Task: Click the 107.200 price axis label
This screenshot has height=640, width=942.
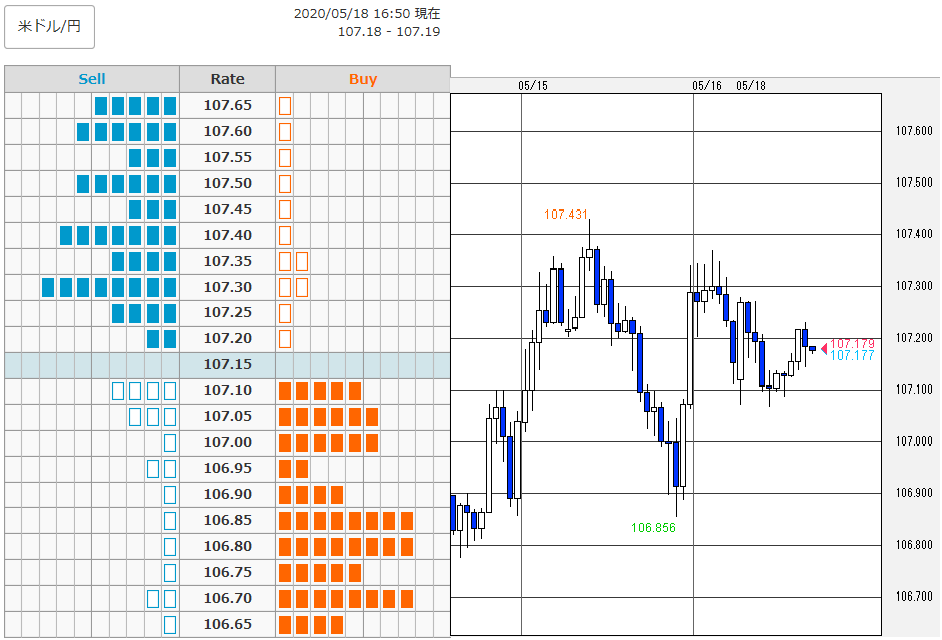Action: click(x=914, y=338)
